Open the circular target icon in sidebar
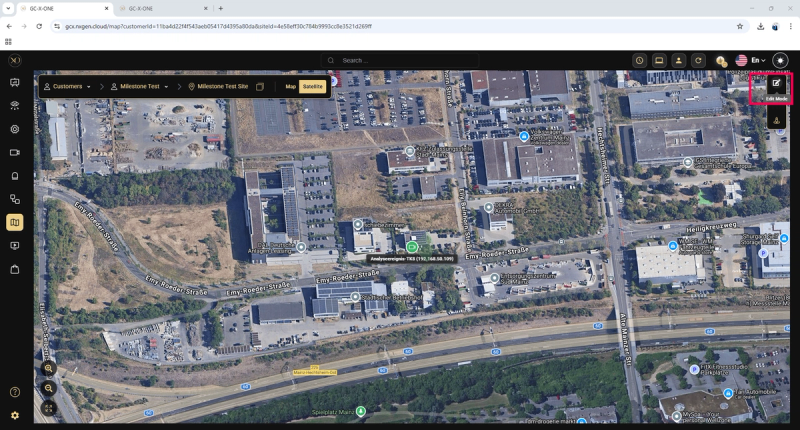Viewport: 800px width, 430px height. 15,129
